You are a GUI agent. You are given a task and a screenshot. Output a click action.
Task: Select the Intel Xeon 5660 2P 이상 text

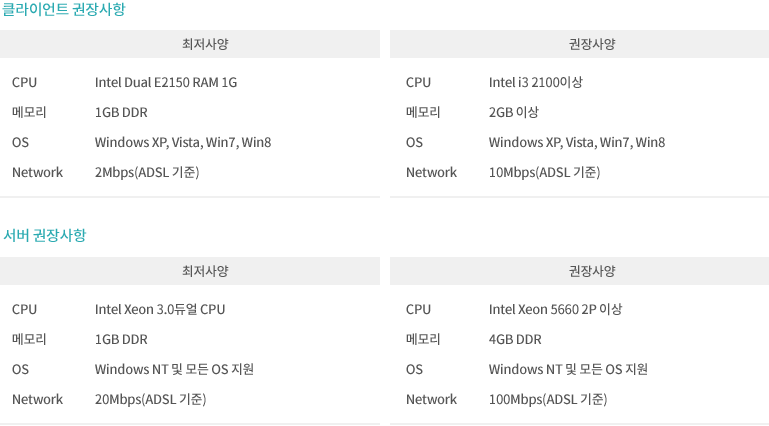tap(555, 309)
